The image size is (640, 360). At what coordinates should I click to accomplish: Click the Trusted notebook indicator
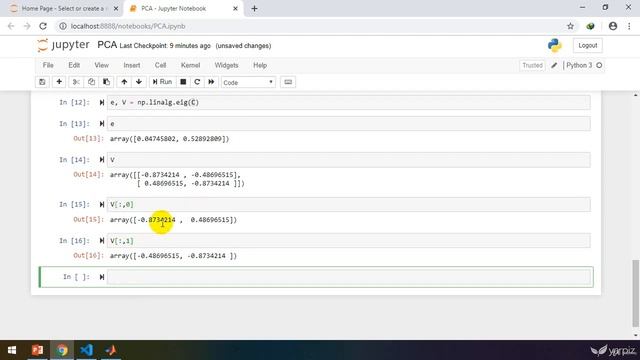[x=532, y=65]
